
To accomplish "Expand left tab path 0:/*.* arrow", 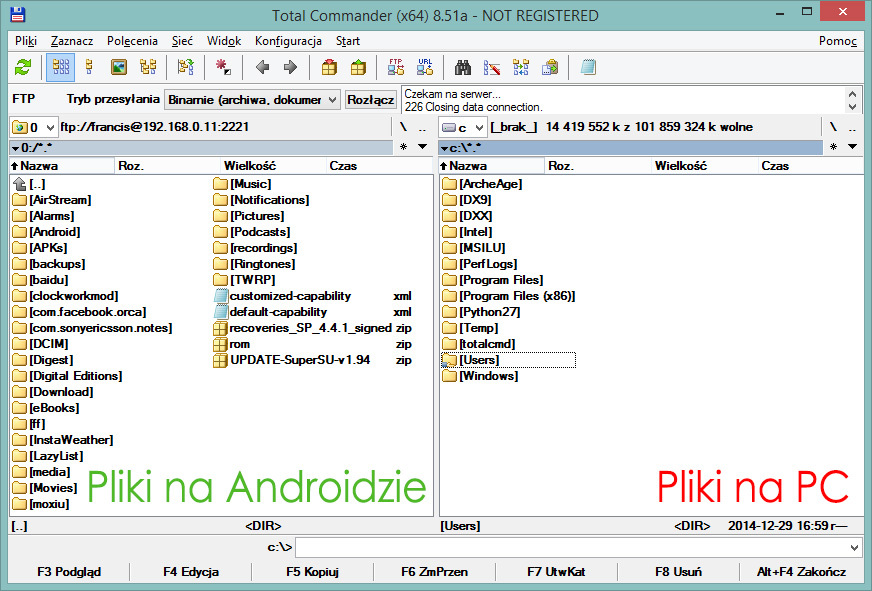I will (16, 148).
